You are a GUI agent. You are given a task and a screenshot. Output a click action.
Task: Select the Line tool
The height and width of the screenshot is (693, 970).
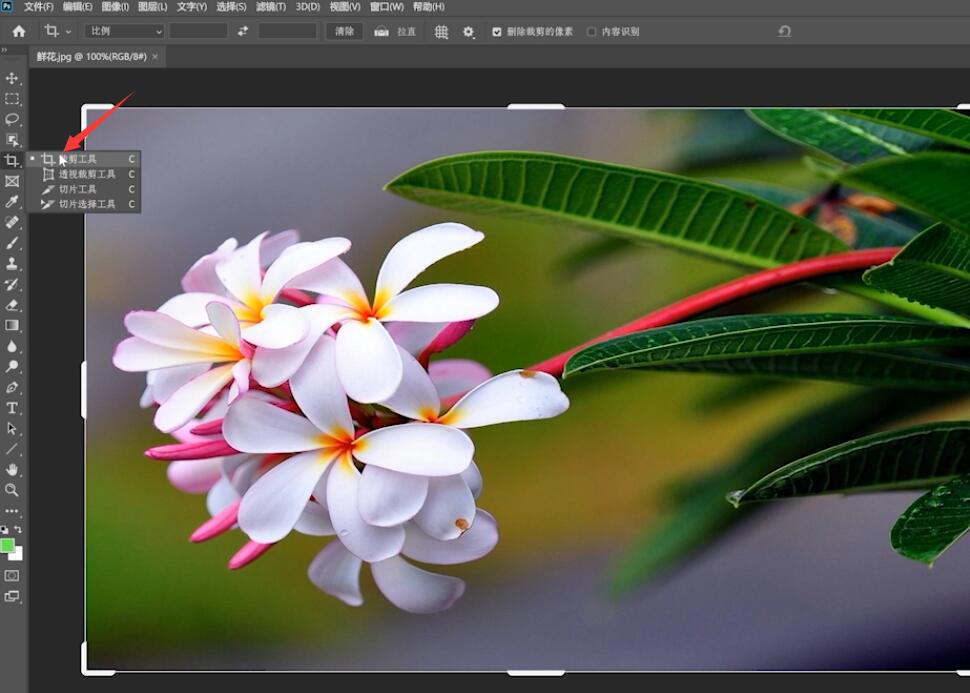(x=12, y=449)
